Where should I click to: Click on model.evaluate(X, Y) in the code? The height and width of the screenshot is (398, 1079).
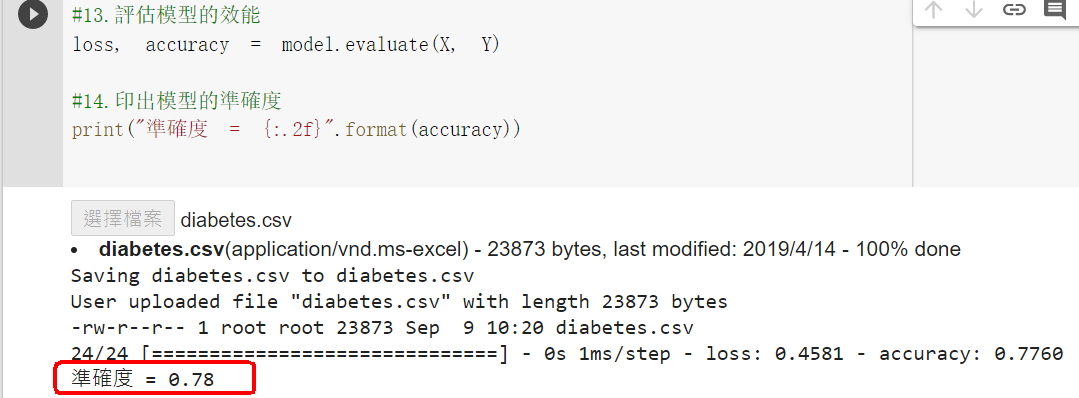tap(390, 45)
